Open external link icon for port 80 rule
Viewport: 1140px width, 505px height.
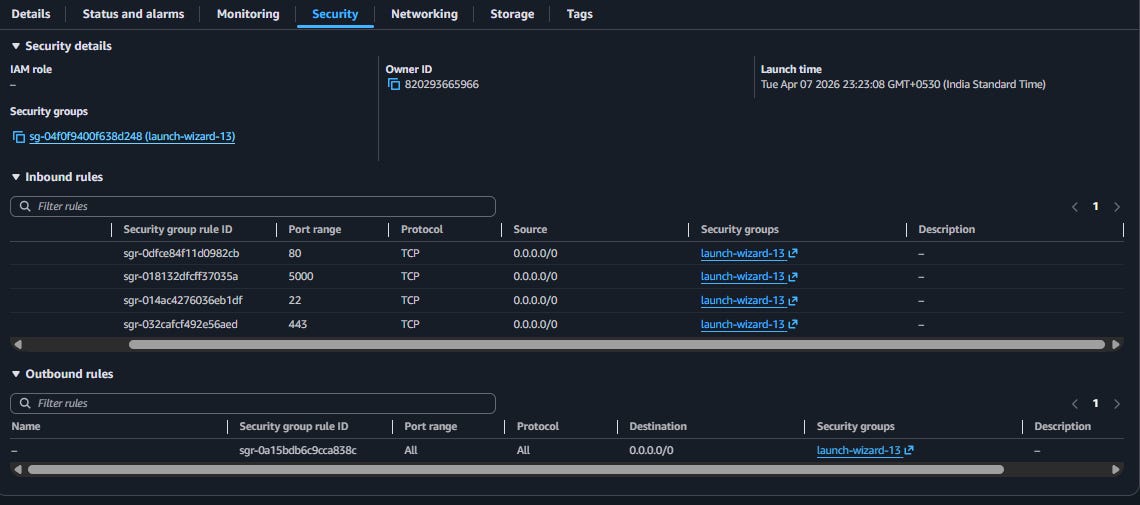point(793,254)
